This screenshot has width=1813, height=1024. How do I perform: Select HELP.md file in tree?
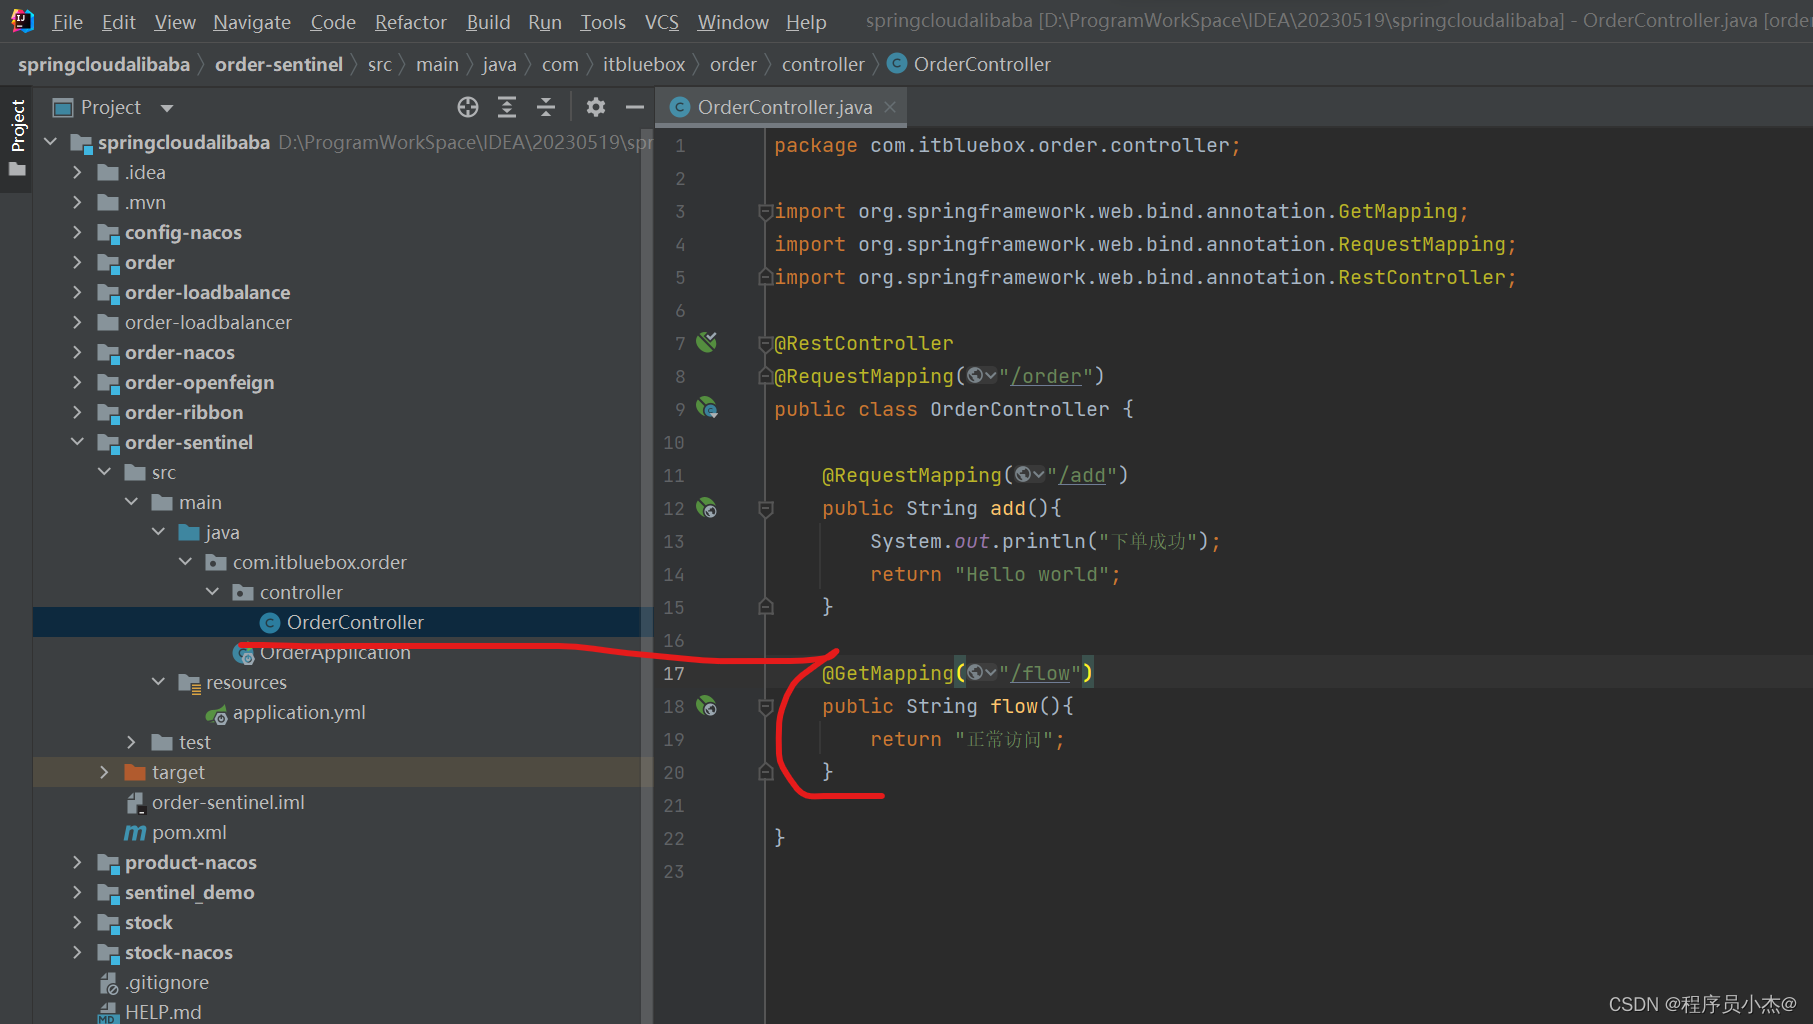point(163,1012)
